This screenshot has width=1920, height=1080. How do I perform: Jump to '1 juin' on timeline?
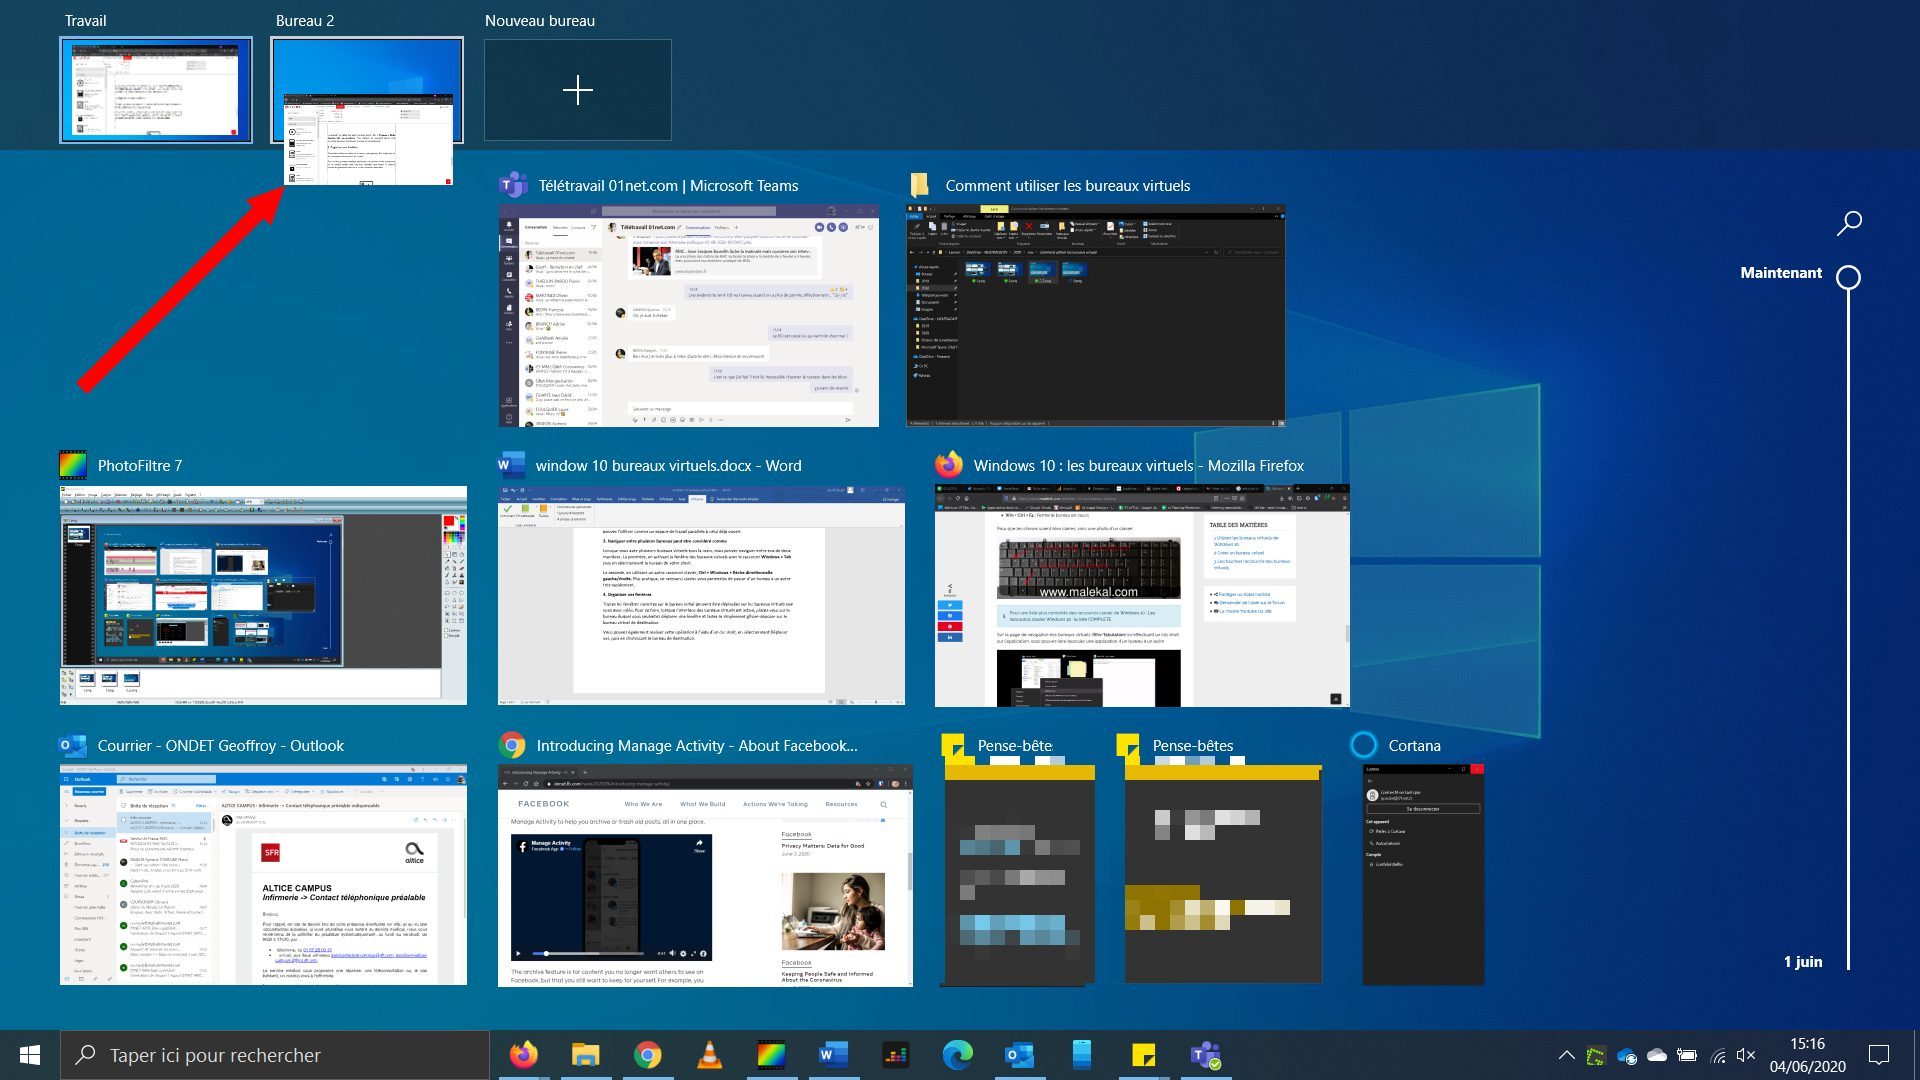1803,962
